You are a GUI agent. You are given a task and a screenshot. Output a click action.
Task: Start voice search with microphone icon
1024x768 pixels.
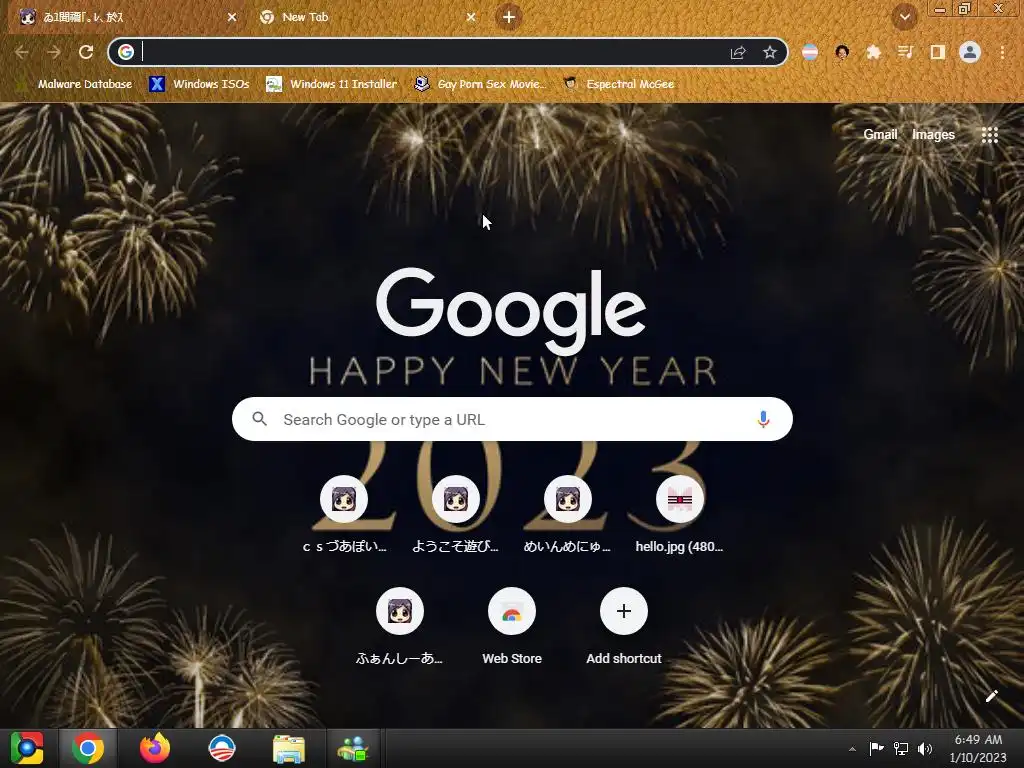point(763,419)
